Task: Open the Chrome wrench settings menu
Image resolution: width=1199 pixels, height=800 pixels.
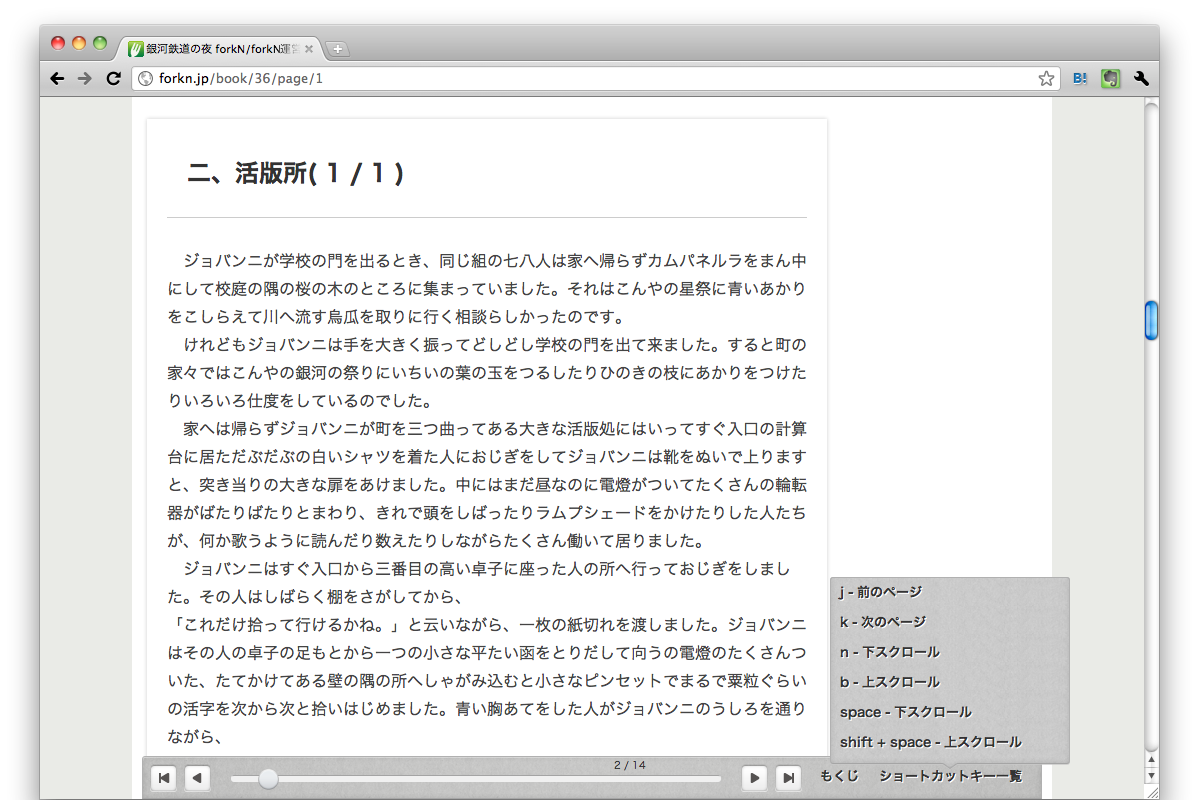Action: tap(1141, 79)
